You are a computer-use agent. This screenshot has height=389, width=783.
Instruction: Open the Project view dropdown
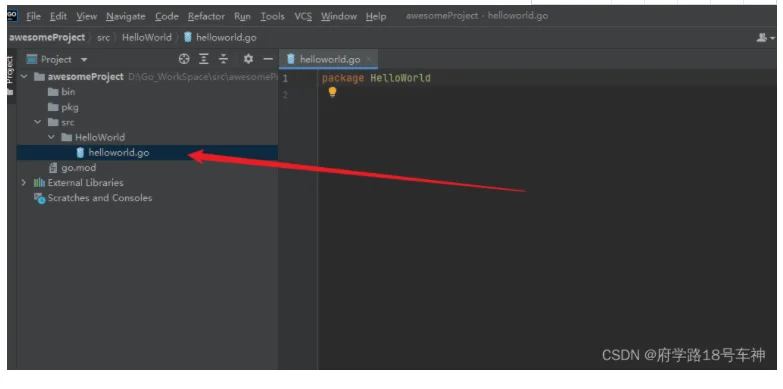(57, 59)
